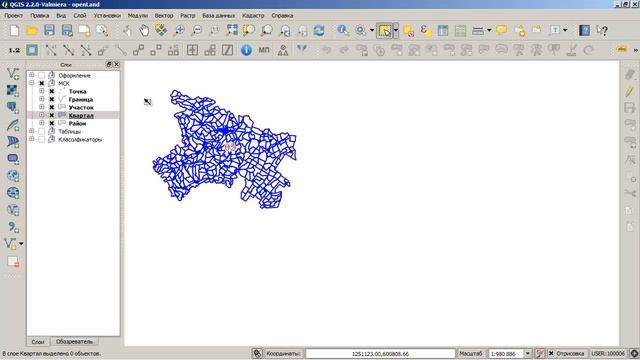Switch to the Слои tab
This screenshot has width=640, height=360.
pos(38,342)
